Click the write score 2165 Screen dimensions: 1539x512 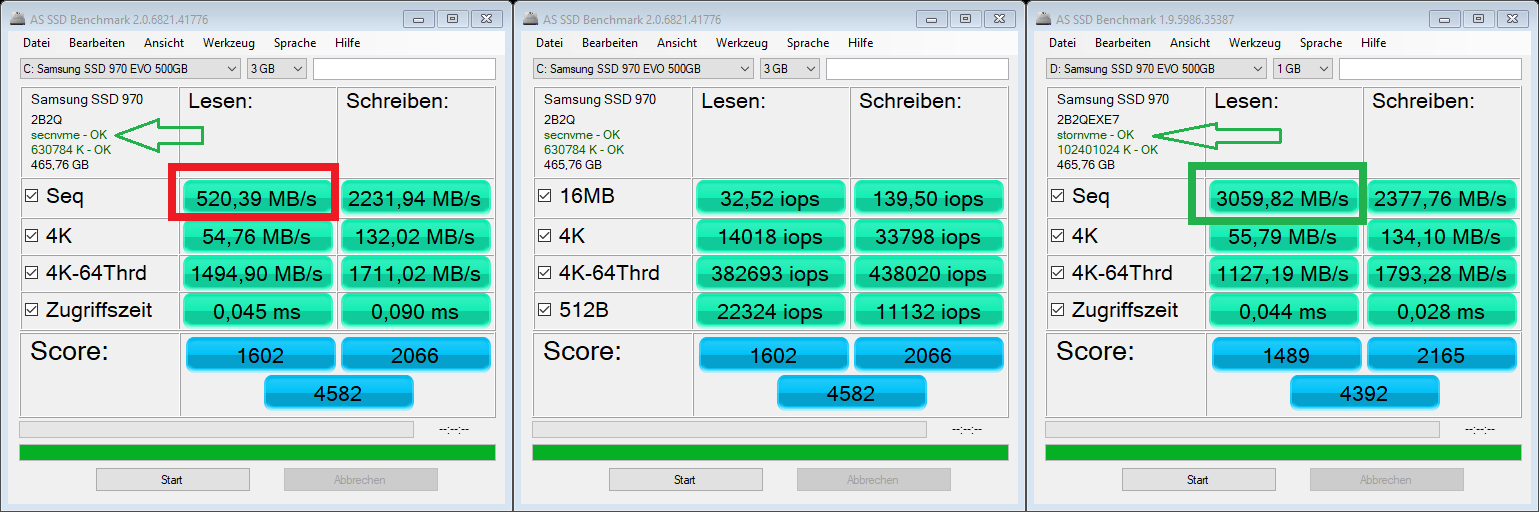[x=1442, y=355]
